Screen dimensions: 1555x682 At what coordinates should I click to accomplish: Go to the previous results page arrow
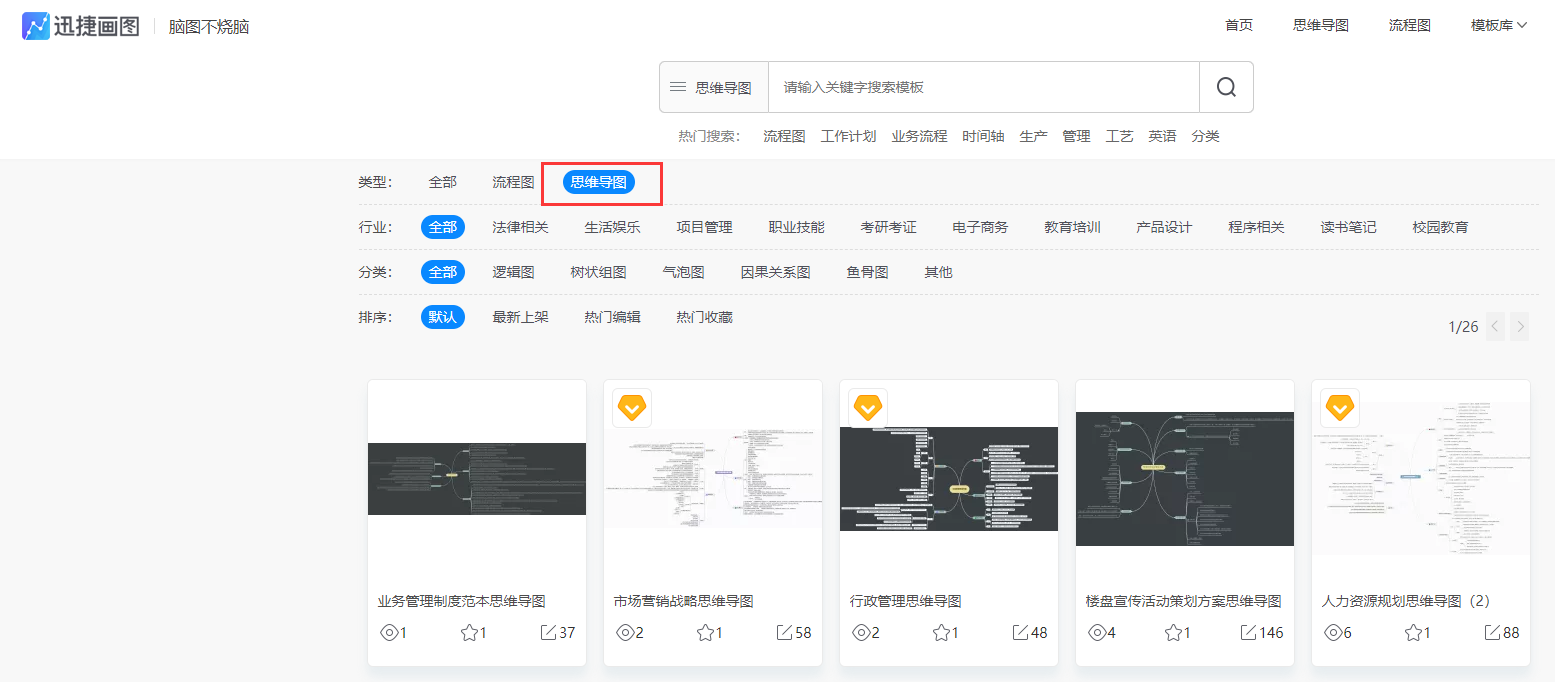coord(1495,327)
